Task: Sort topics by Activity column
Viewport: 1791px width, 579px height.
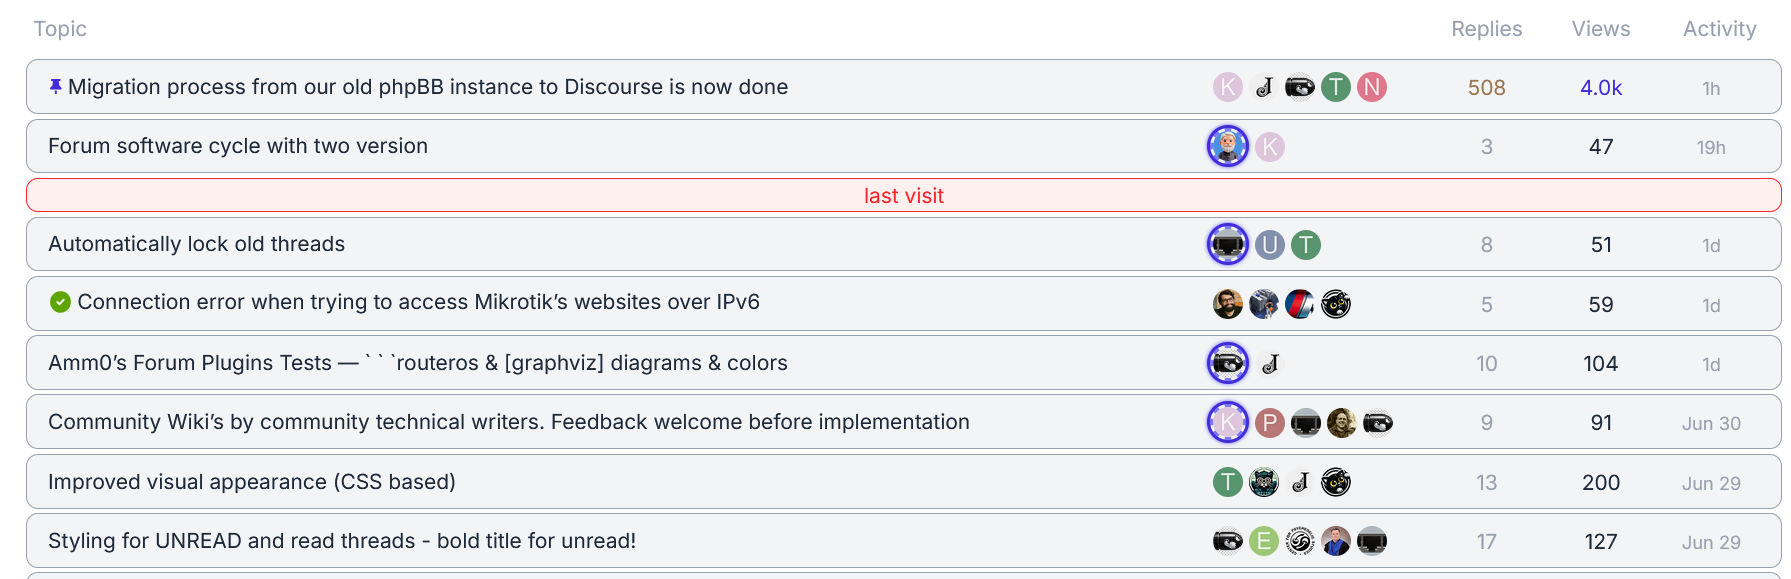Action: coord(1719,29)
